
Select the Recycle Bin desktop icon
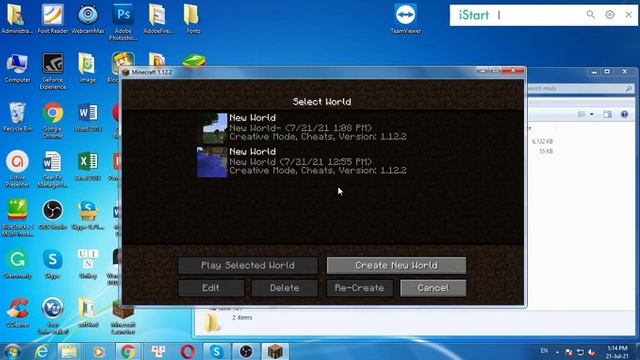point(17,117)
